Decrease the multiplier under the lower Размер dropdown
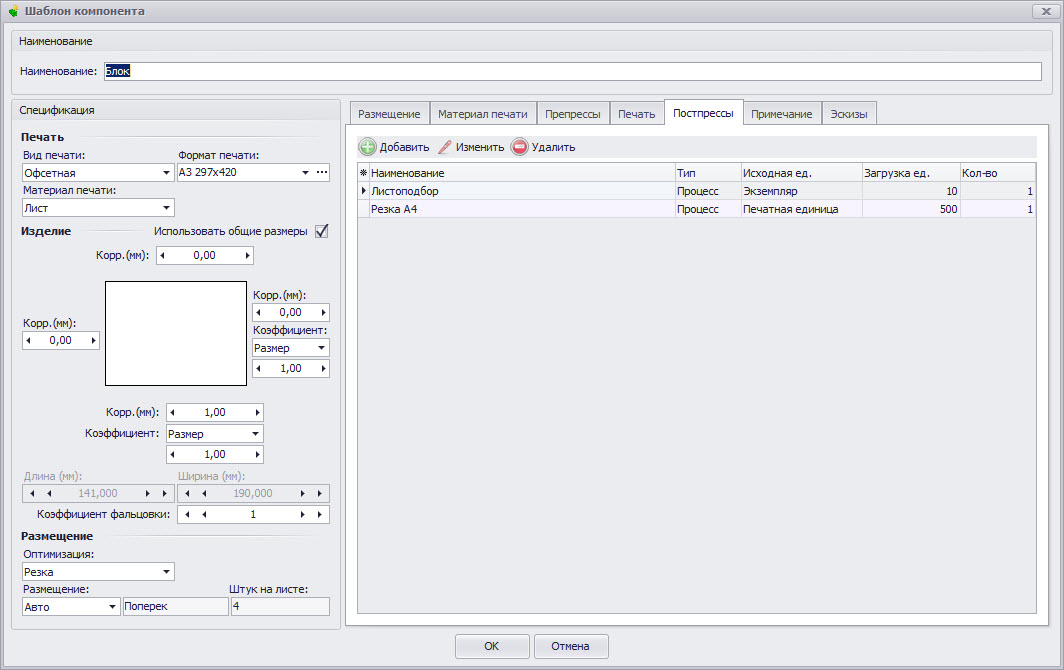This screenshot has width=1064, height=670. 172,454
